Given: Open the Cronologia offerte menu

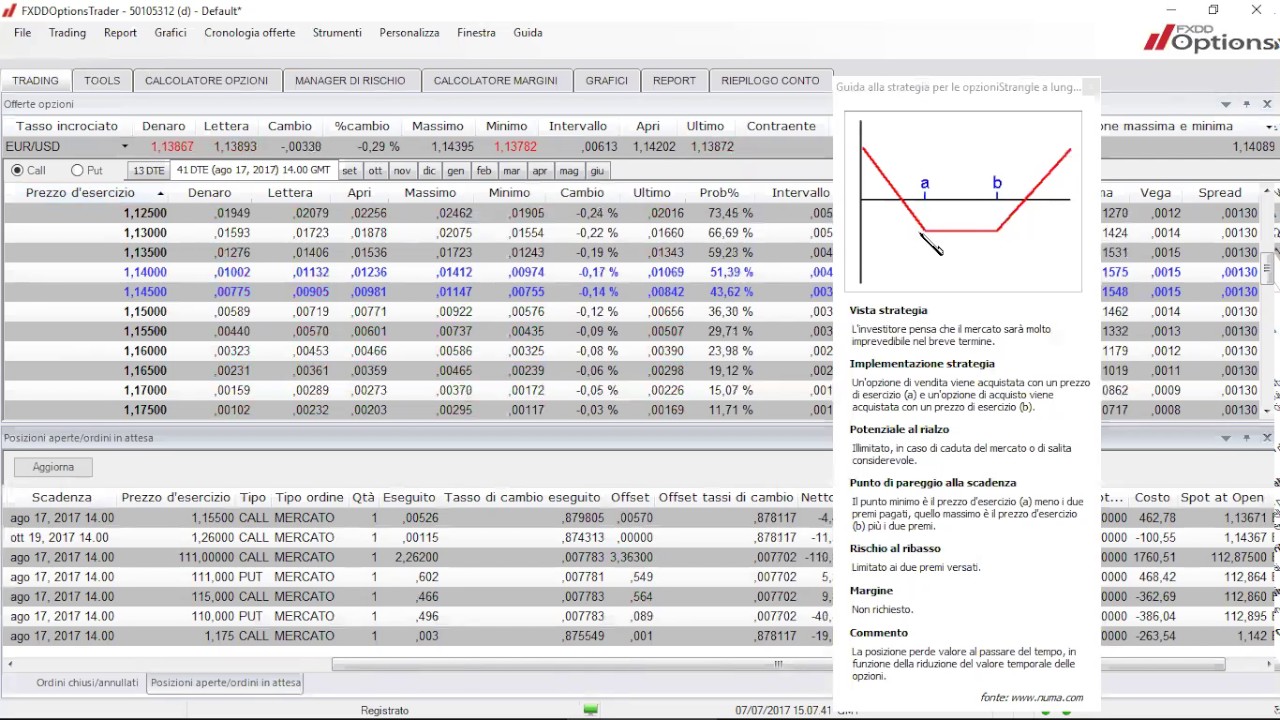Looking at the screenshot, I should [x=250, y=33].
